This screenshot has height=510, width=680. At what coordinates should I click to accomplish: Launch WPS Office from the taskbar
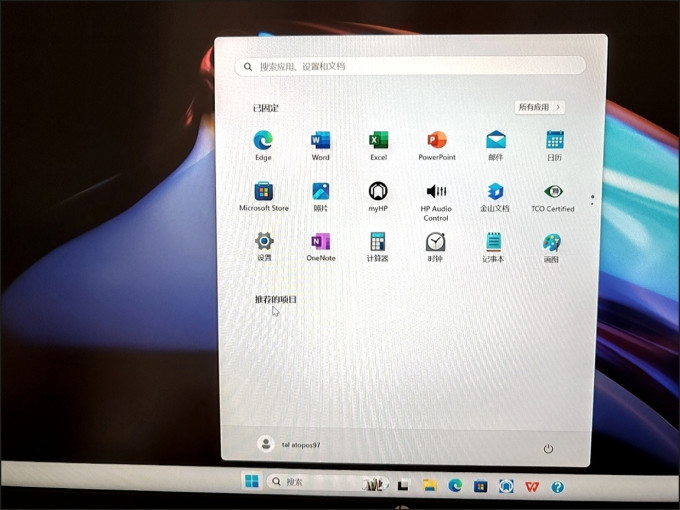tap(532, 487)
